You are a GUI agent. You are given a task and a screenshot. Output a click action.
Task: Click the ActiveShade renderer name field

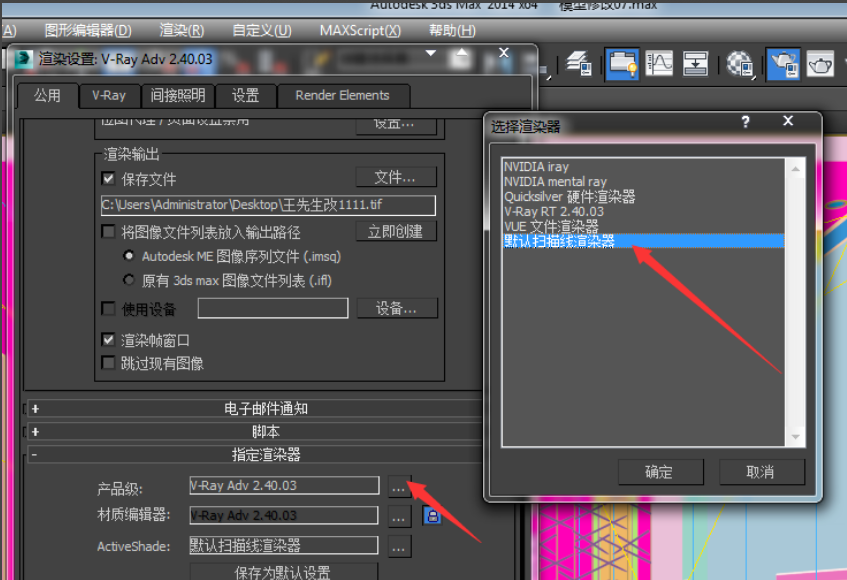[284, 545]
